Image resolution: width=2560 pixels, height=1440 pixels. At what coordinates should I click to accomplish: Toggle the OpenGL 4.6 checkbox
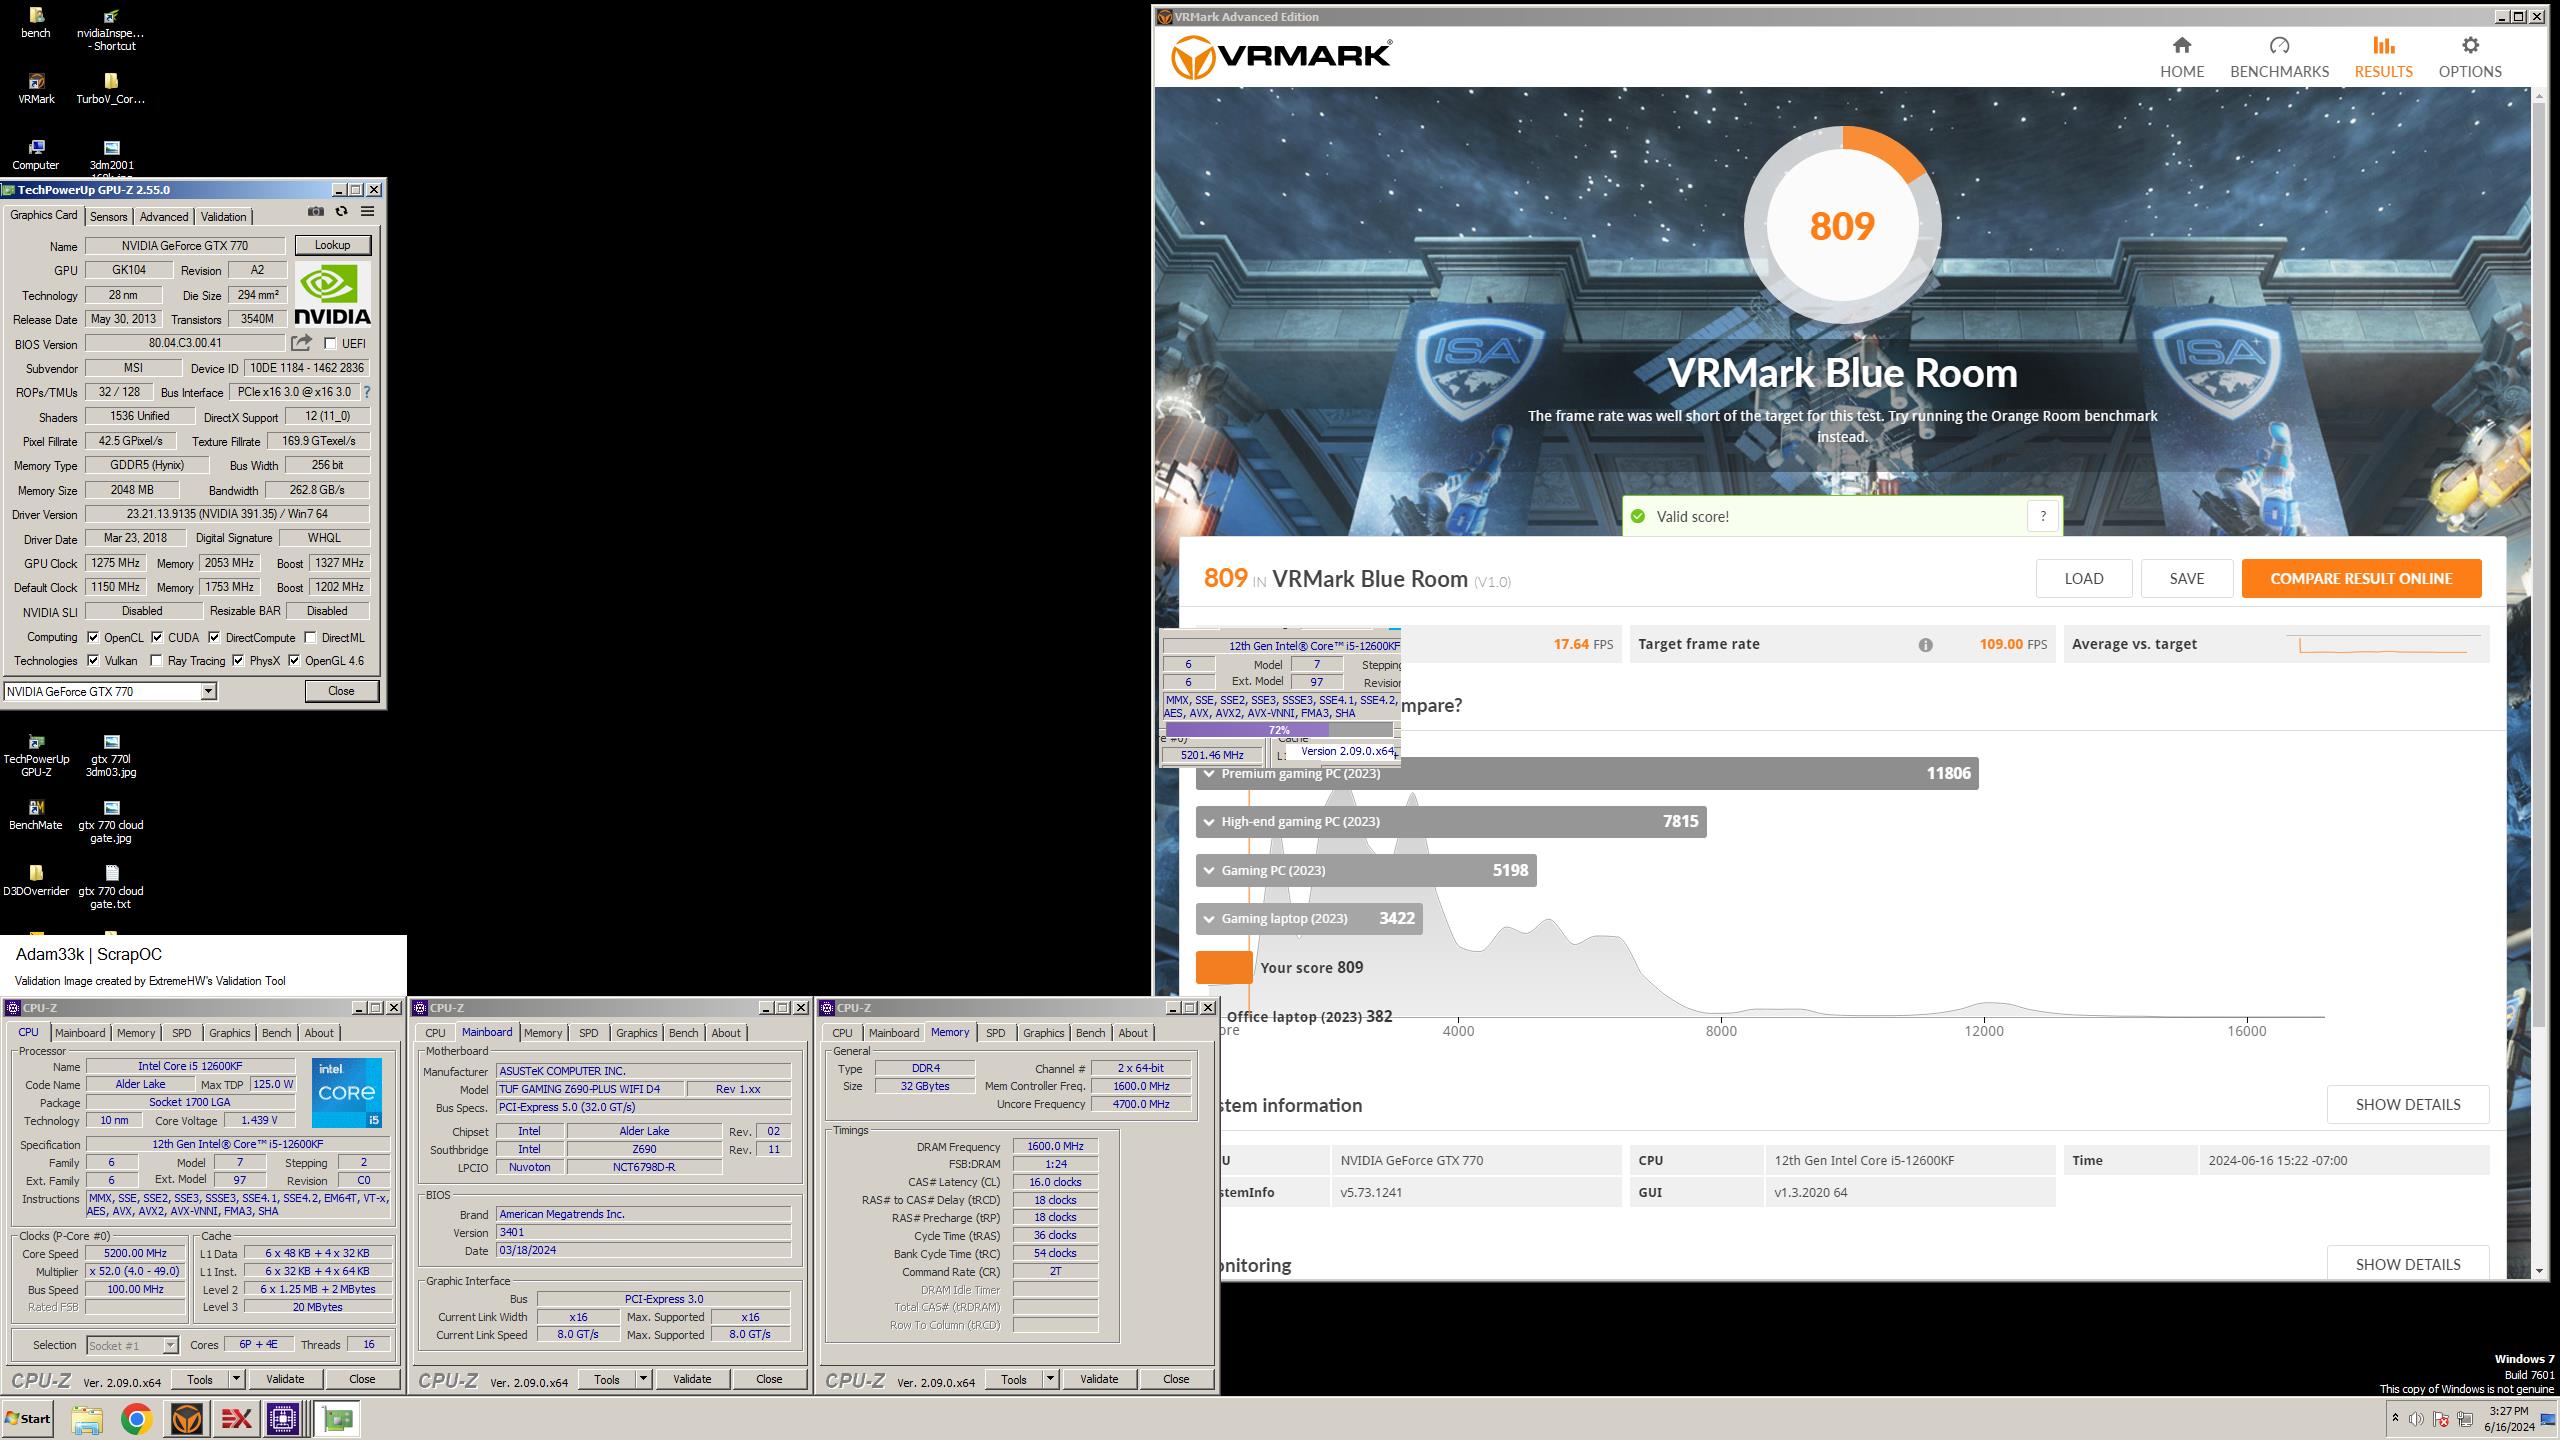[294, 660]
